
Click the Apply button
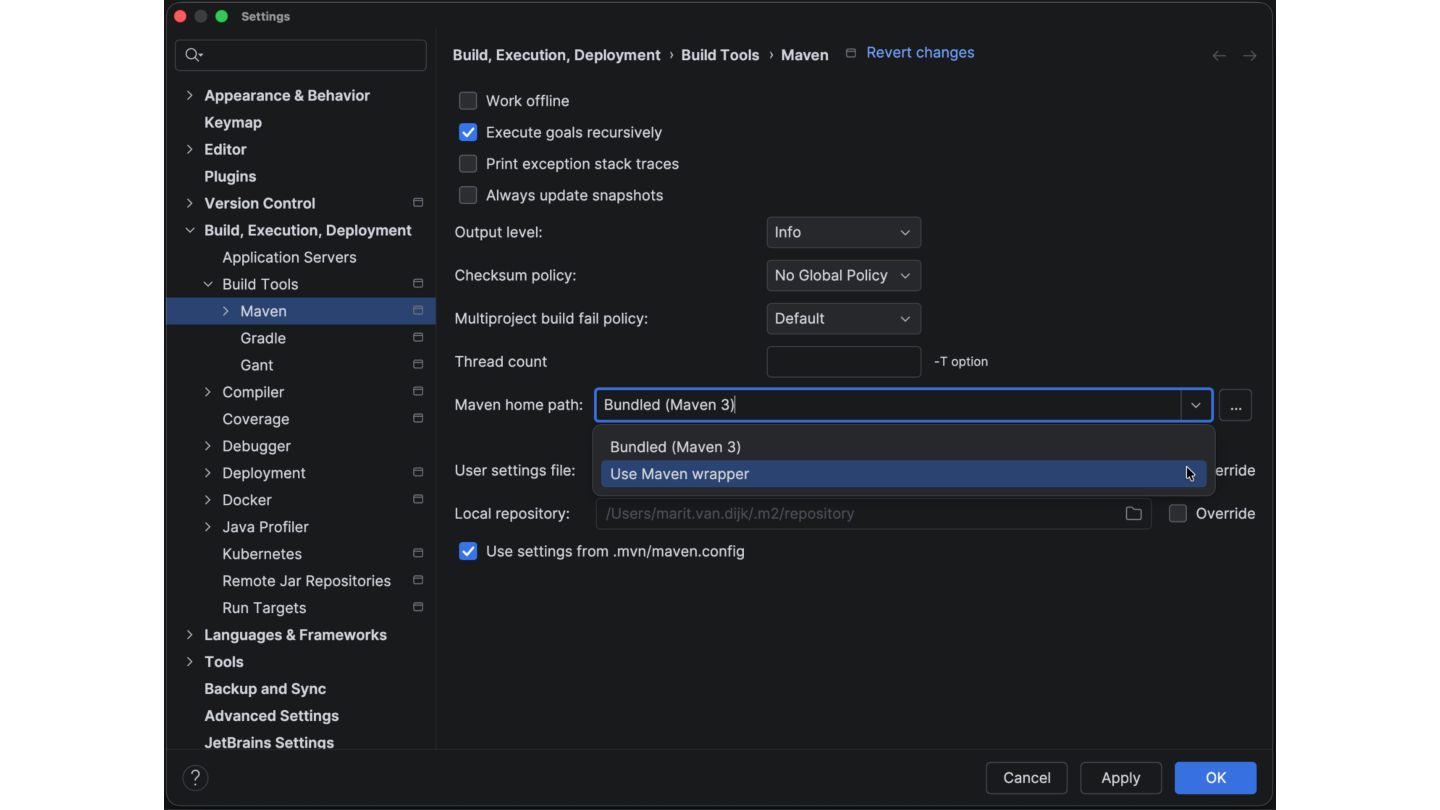[x=1120, y=778]
